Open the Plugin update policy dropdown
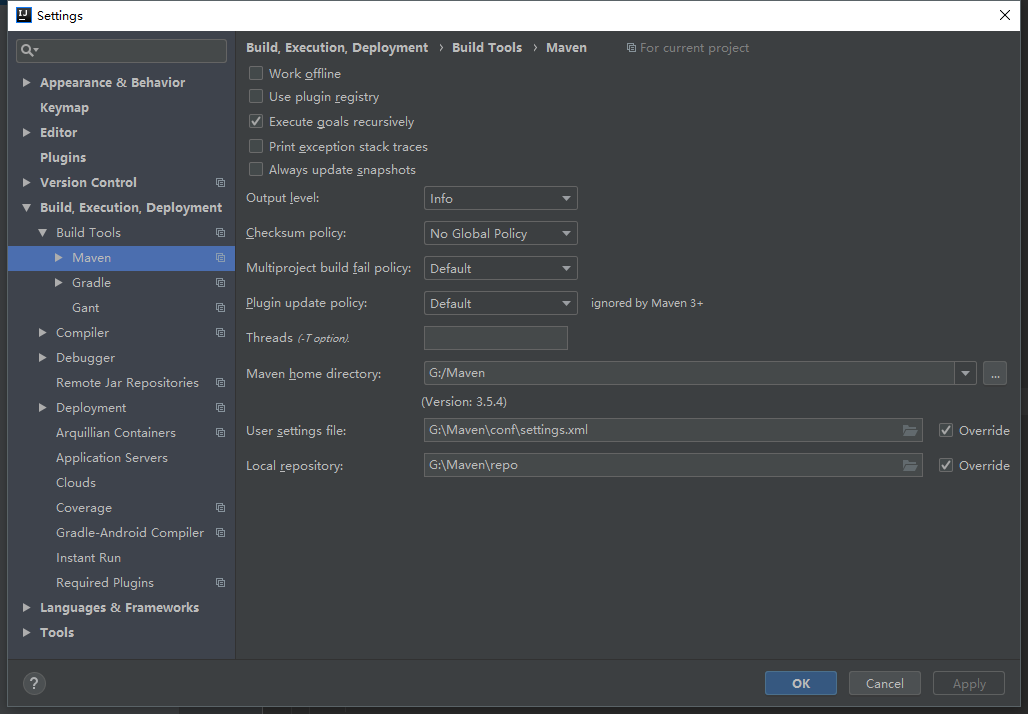1028x714 pixels. (x=500, y=303)
